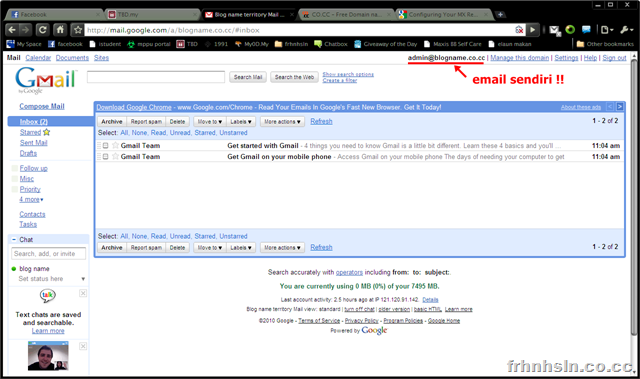640x379 pixels.
Task: Click the top Archive button
Action: coord(112,122)
